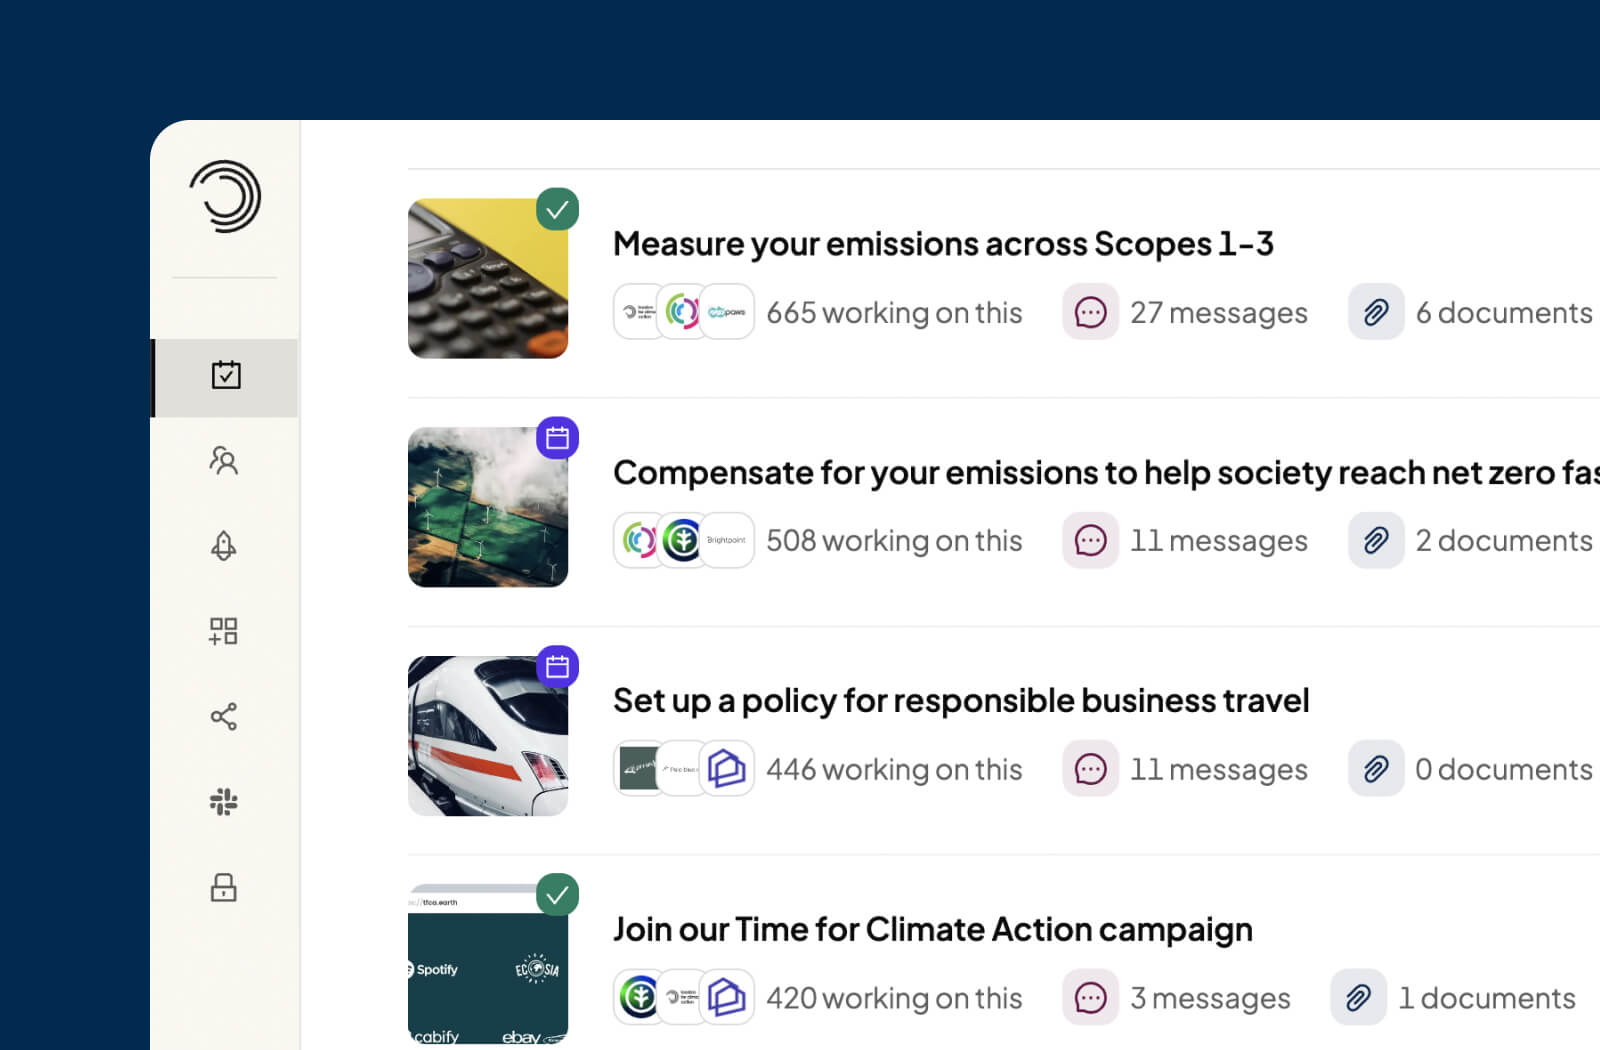Viewport: 1600px width, 1050px height.
Task: Click the share network icon in sidebar
Action: 224,716
